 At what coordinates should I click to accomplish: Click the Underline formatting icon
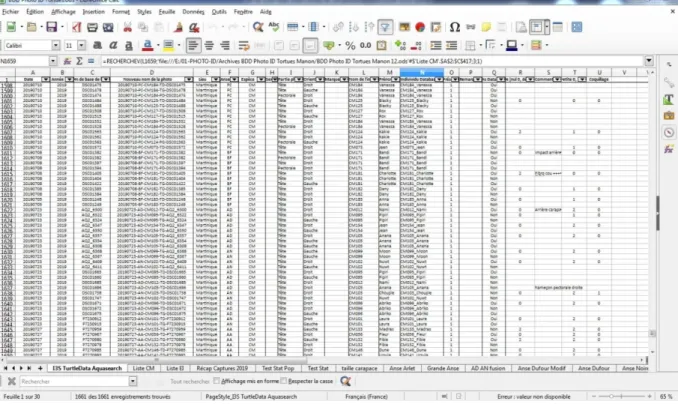tap(128, 45)
